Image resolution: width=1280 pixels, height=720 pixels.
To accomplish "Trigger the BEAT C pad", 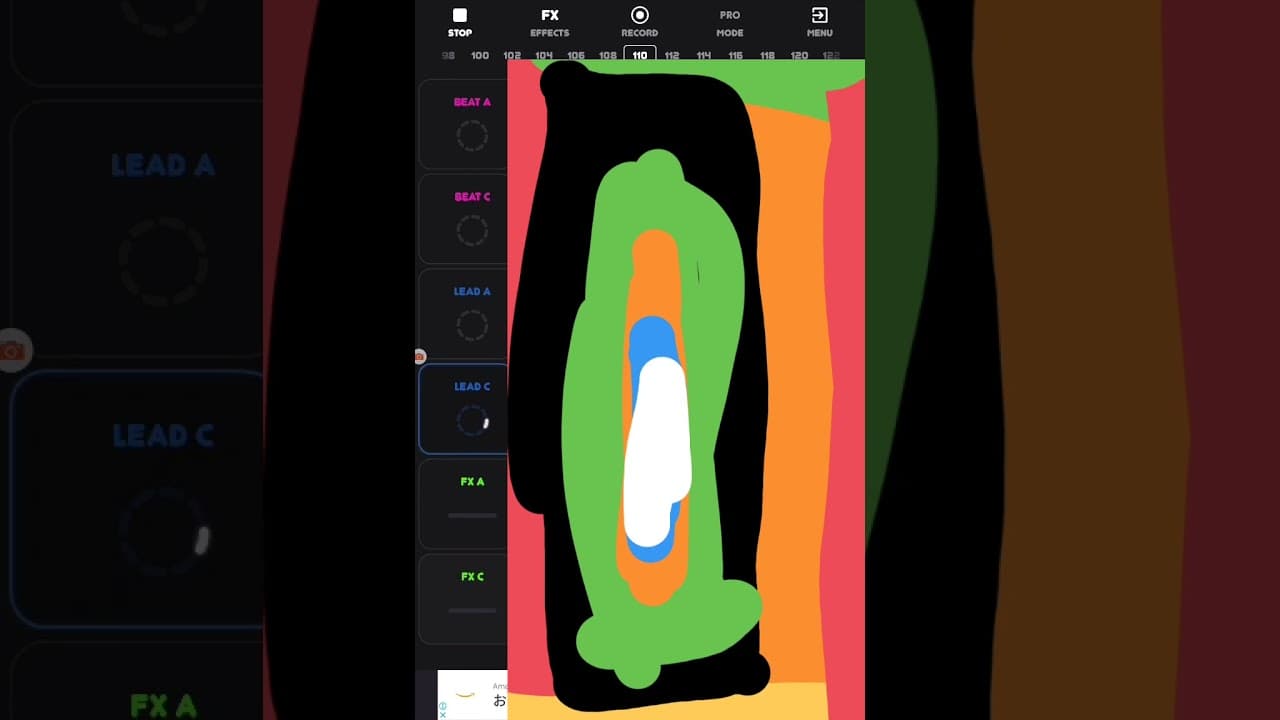I will point(464,219).
